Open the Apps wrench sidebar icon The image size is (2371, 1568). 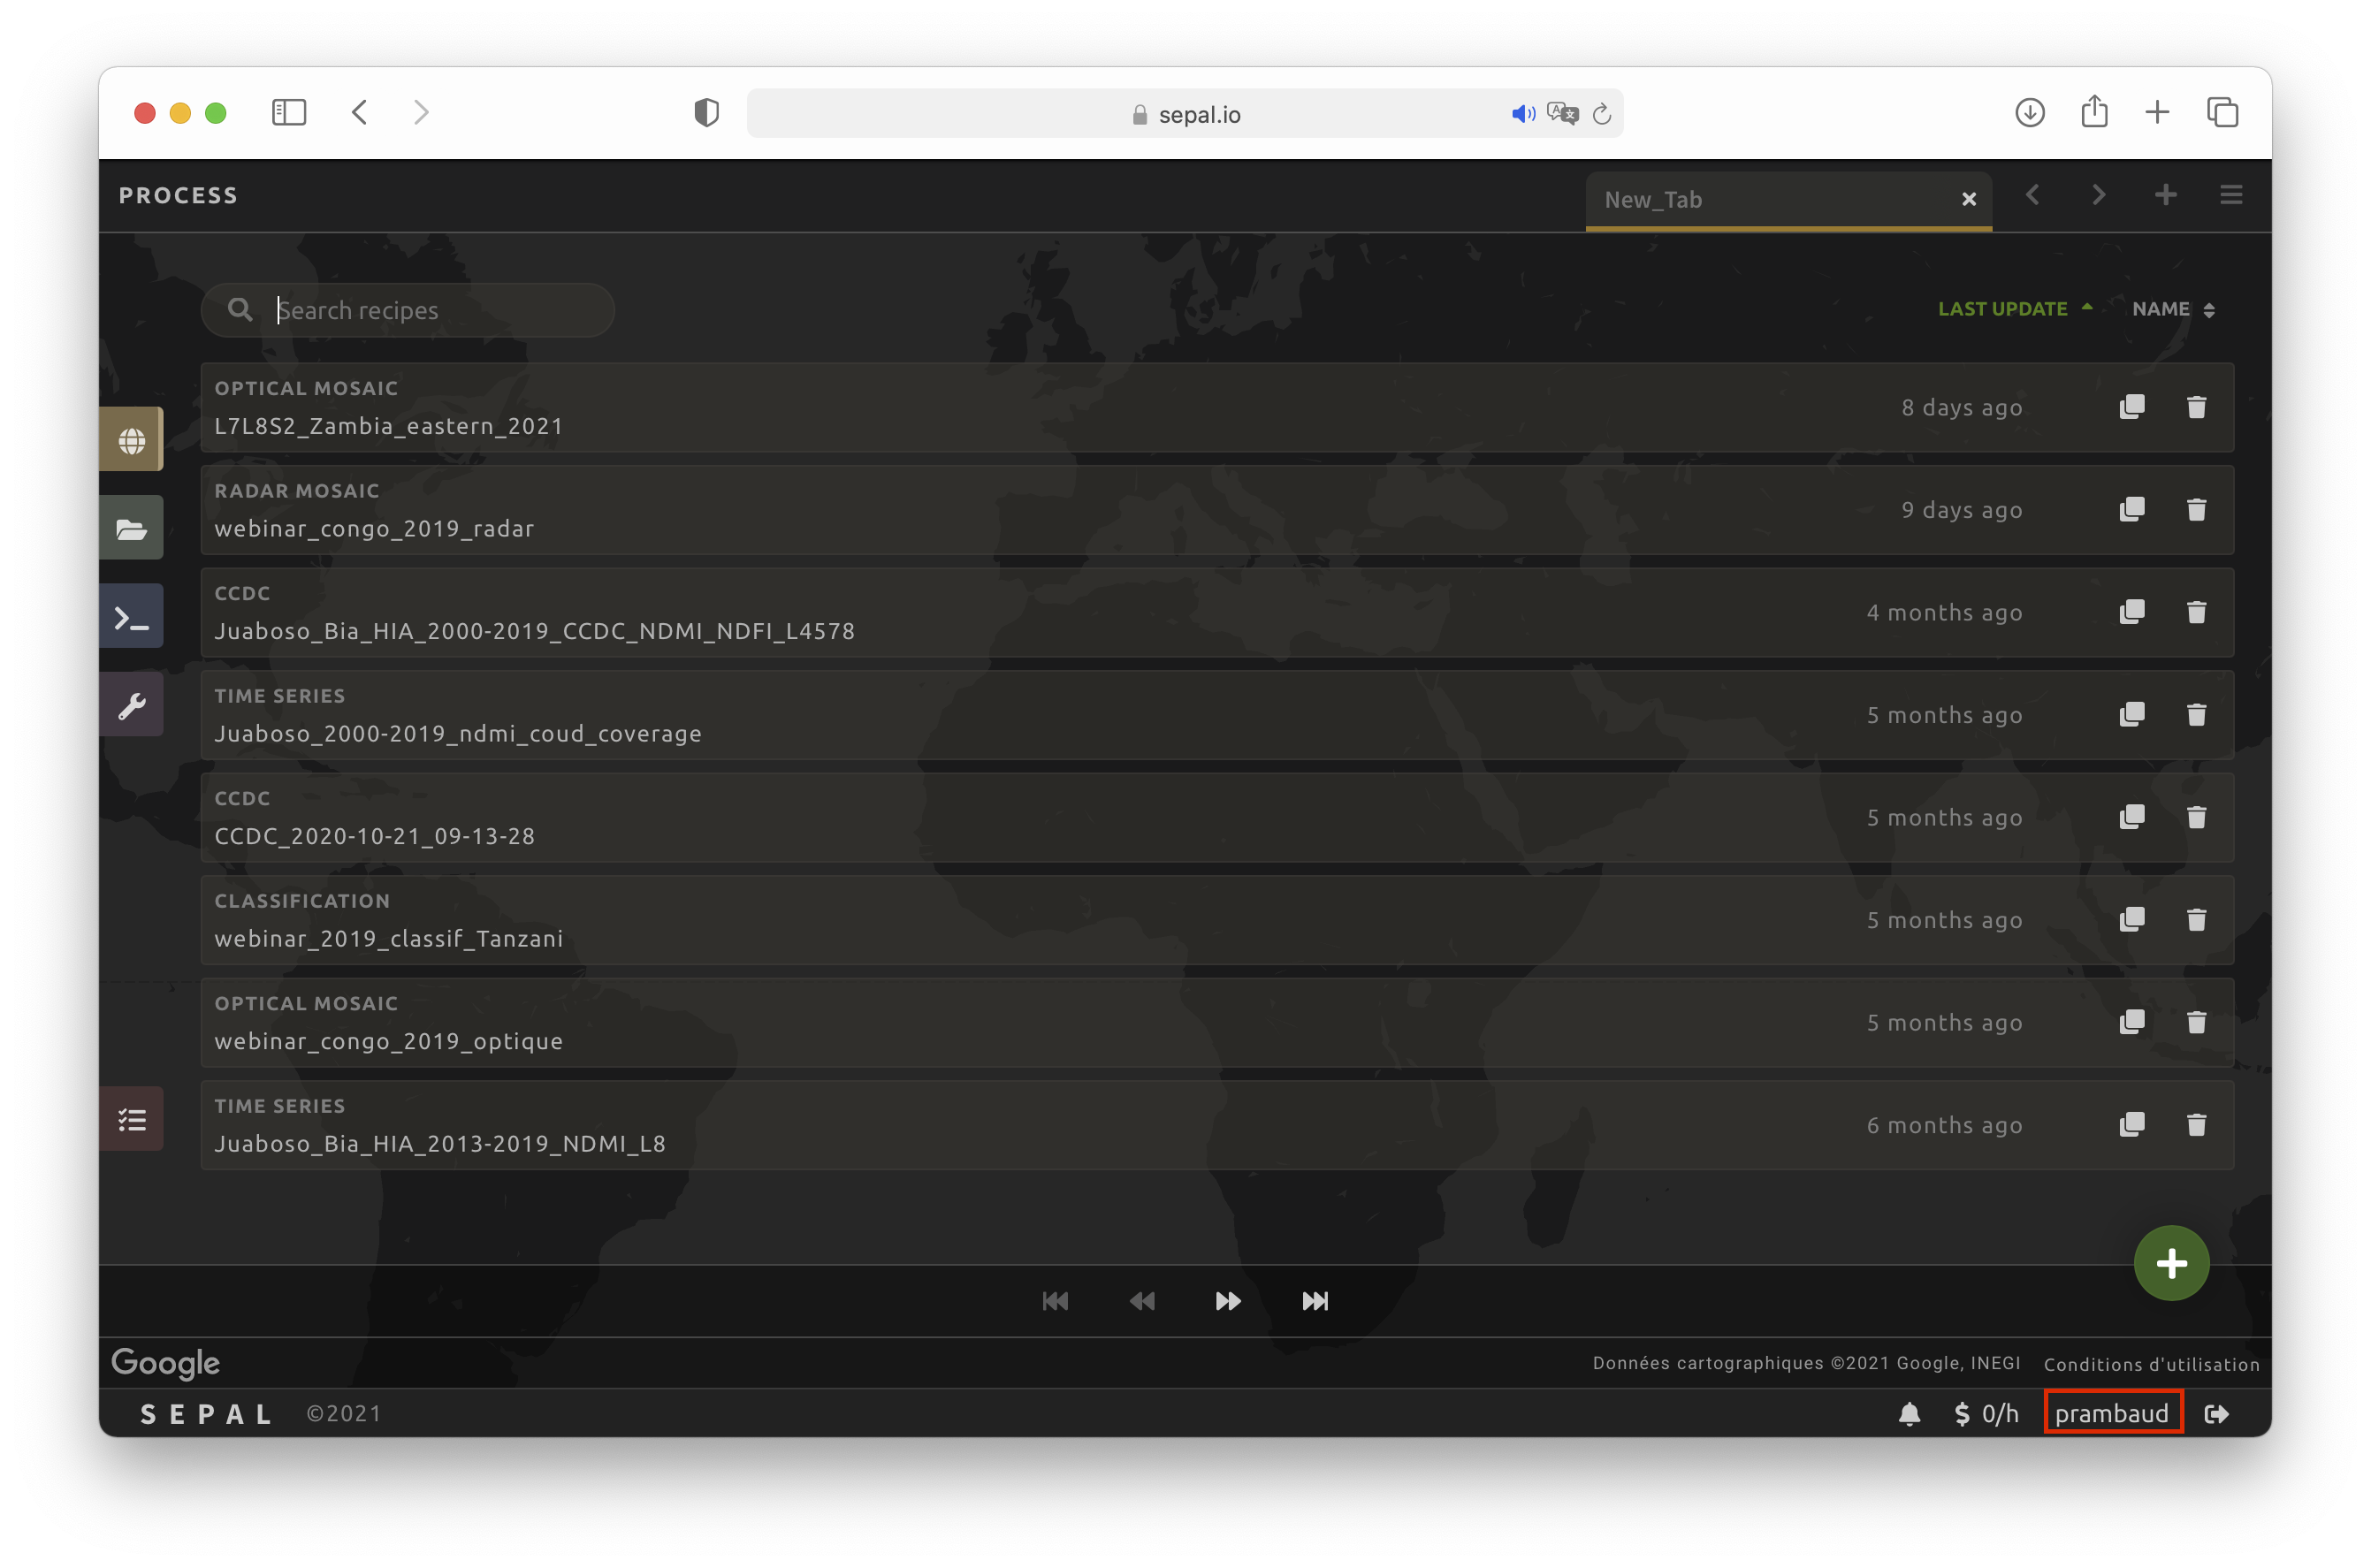coord(131,706)
